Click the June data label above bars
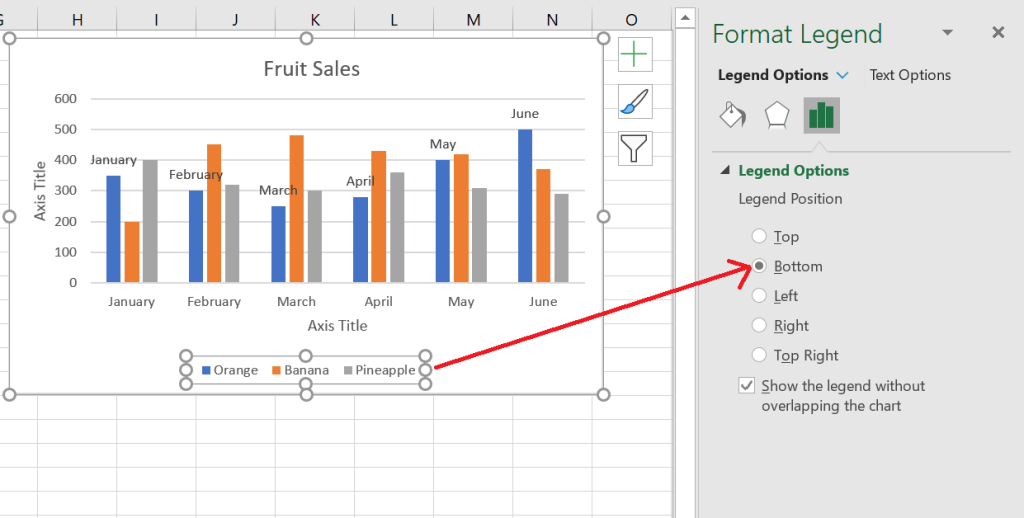 [525, 114]
